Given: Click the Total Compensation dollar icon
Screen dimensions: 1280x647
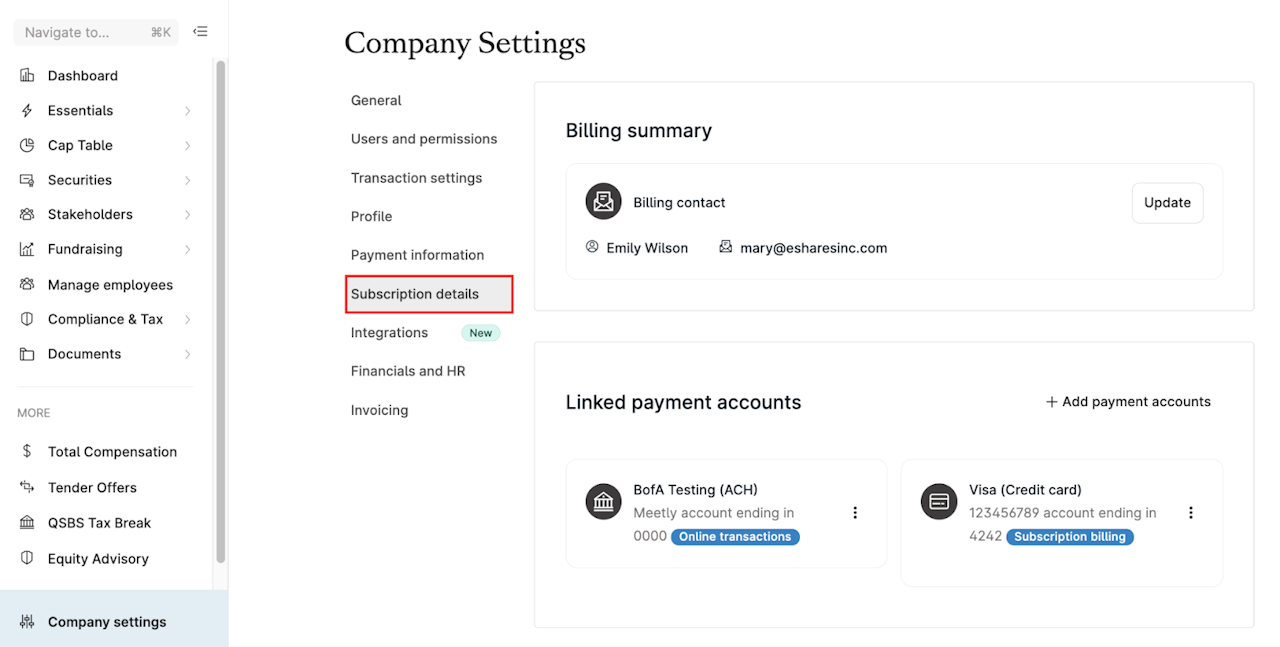Looking at the screenshot, I should (x=27, y=452).
